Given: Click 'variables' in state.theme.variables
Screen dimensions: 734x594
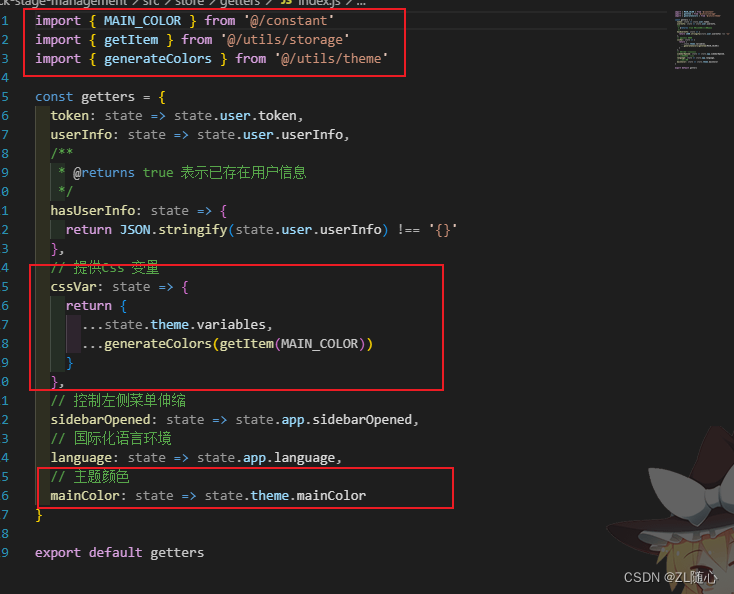Looking at the screenshot, I should pyautogui.click(x=231, y=325).
